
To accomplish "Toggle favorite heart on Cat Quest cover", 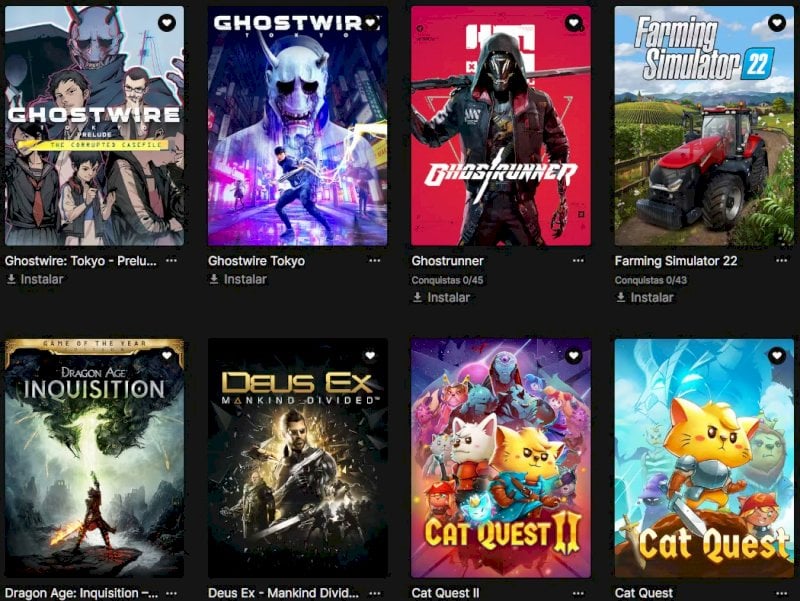I will click(x=777, y=355).
